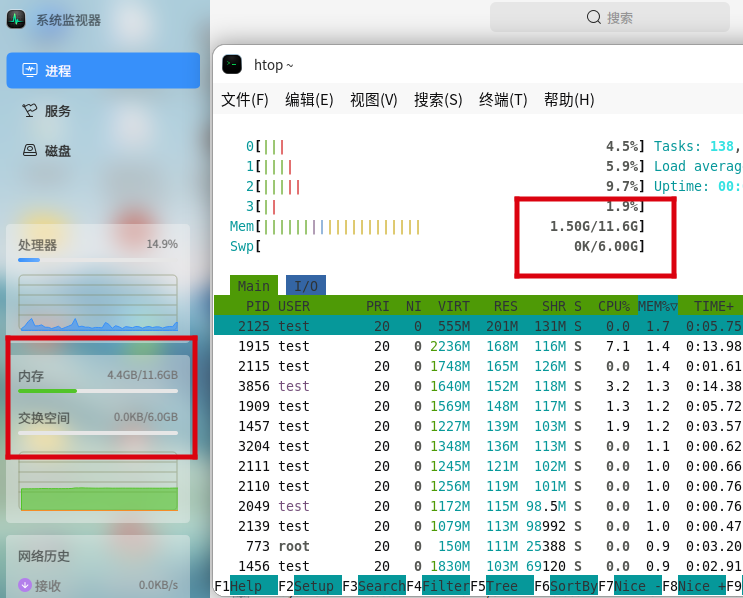Open the 文件(F) menu
The height and width of the screenshot is (598, 743).
click(245, 100)
